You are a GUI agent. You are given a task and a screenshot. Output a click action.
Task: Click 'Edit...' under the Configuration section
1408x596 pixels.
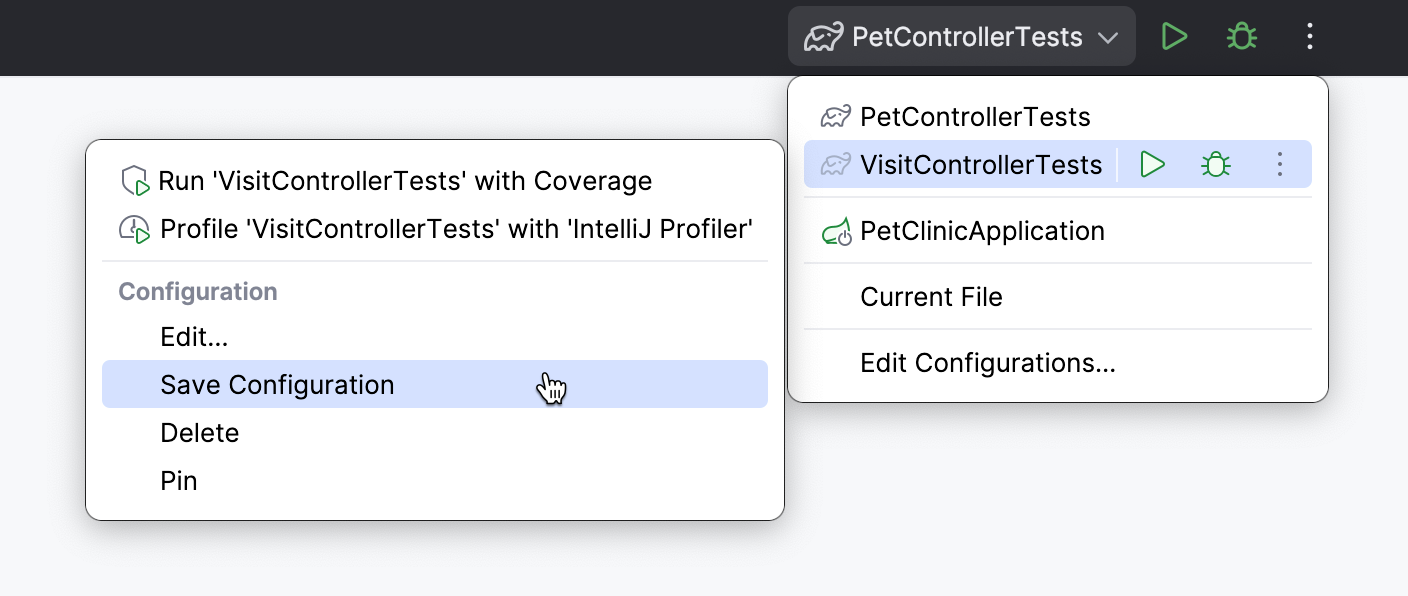point(193,337)
